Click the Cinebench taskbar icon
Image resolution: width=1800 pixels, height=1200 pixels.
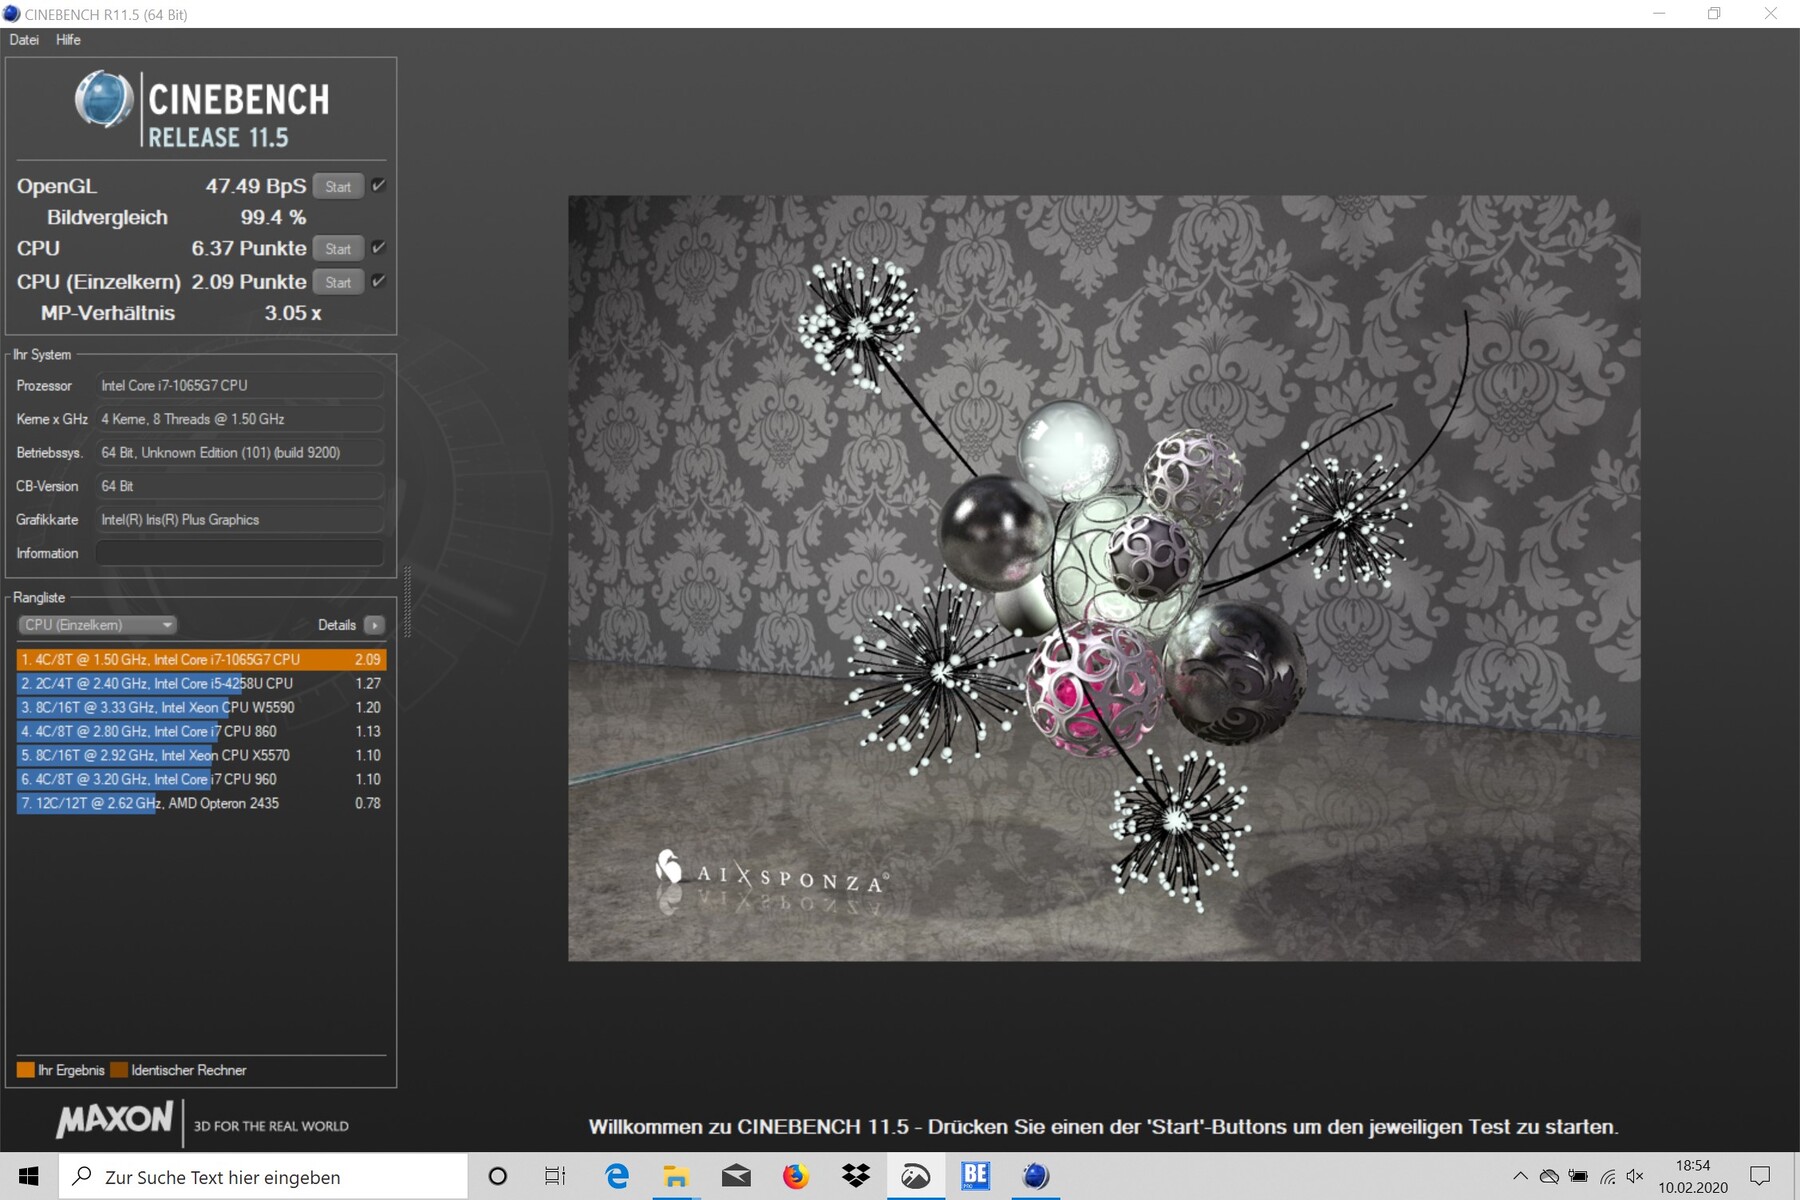coord(1035,1176)
